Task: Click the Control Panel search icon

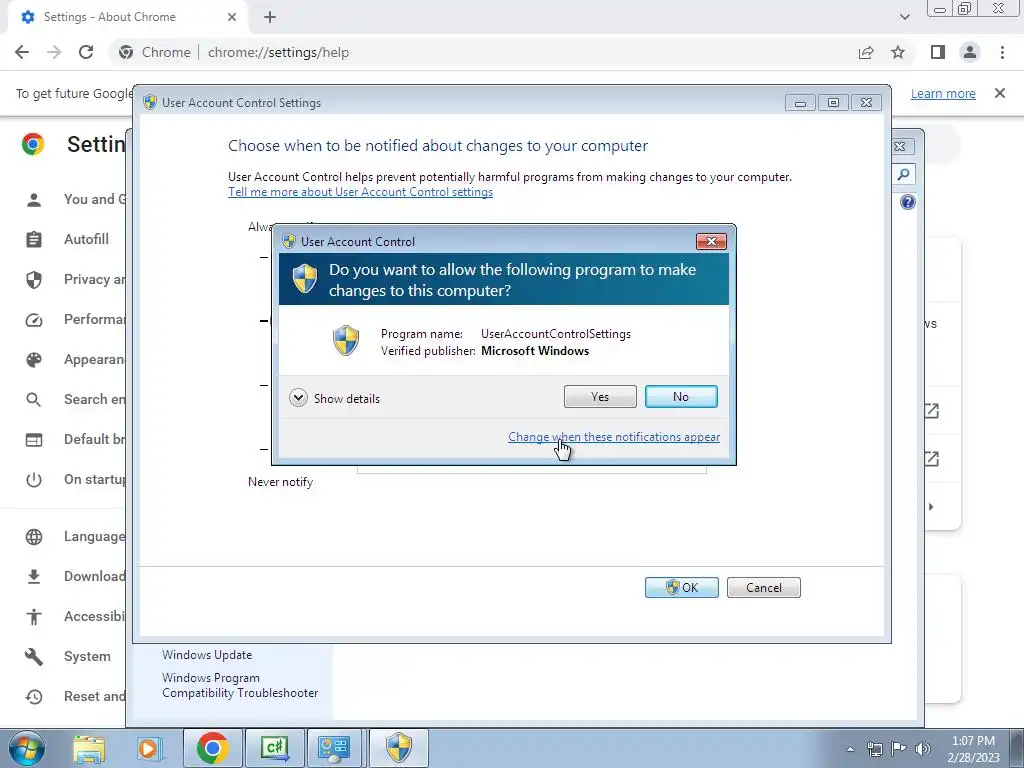Action: click(x=904, y=174)
